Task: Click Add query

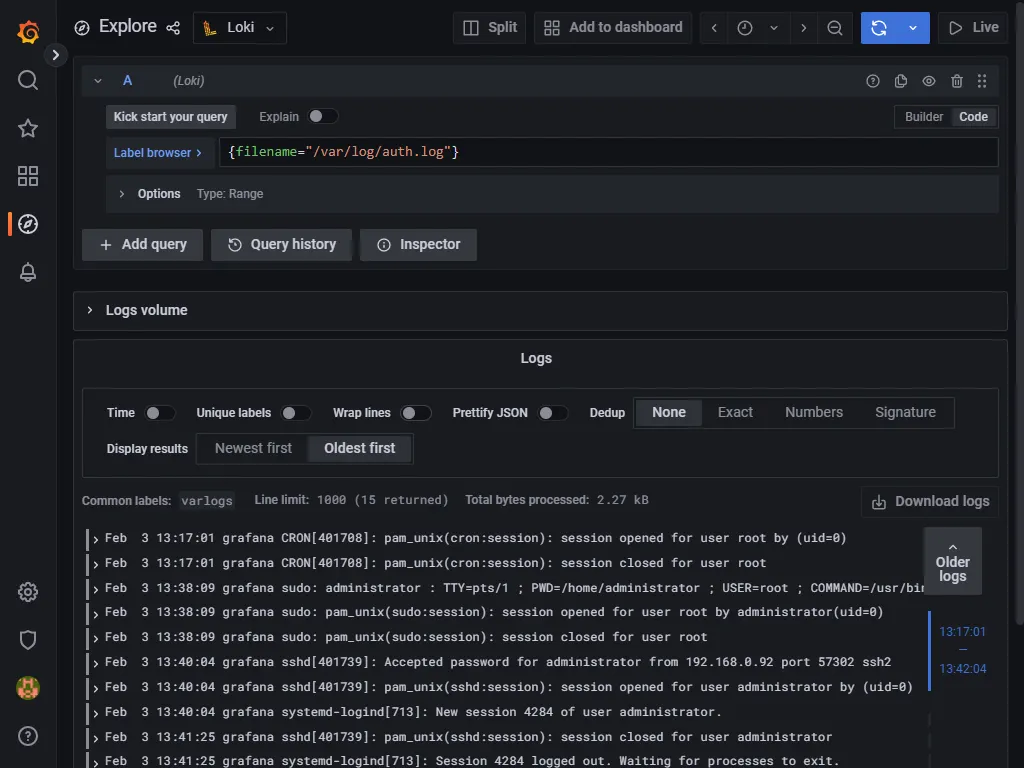Action: pos(142,244)
